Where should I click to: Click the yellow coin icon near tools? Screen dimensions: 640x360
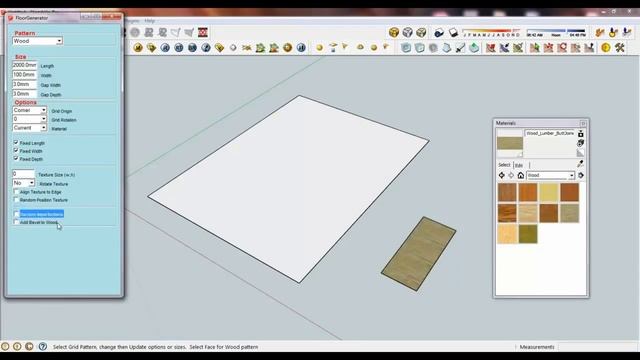(x=606, y=48)
